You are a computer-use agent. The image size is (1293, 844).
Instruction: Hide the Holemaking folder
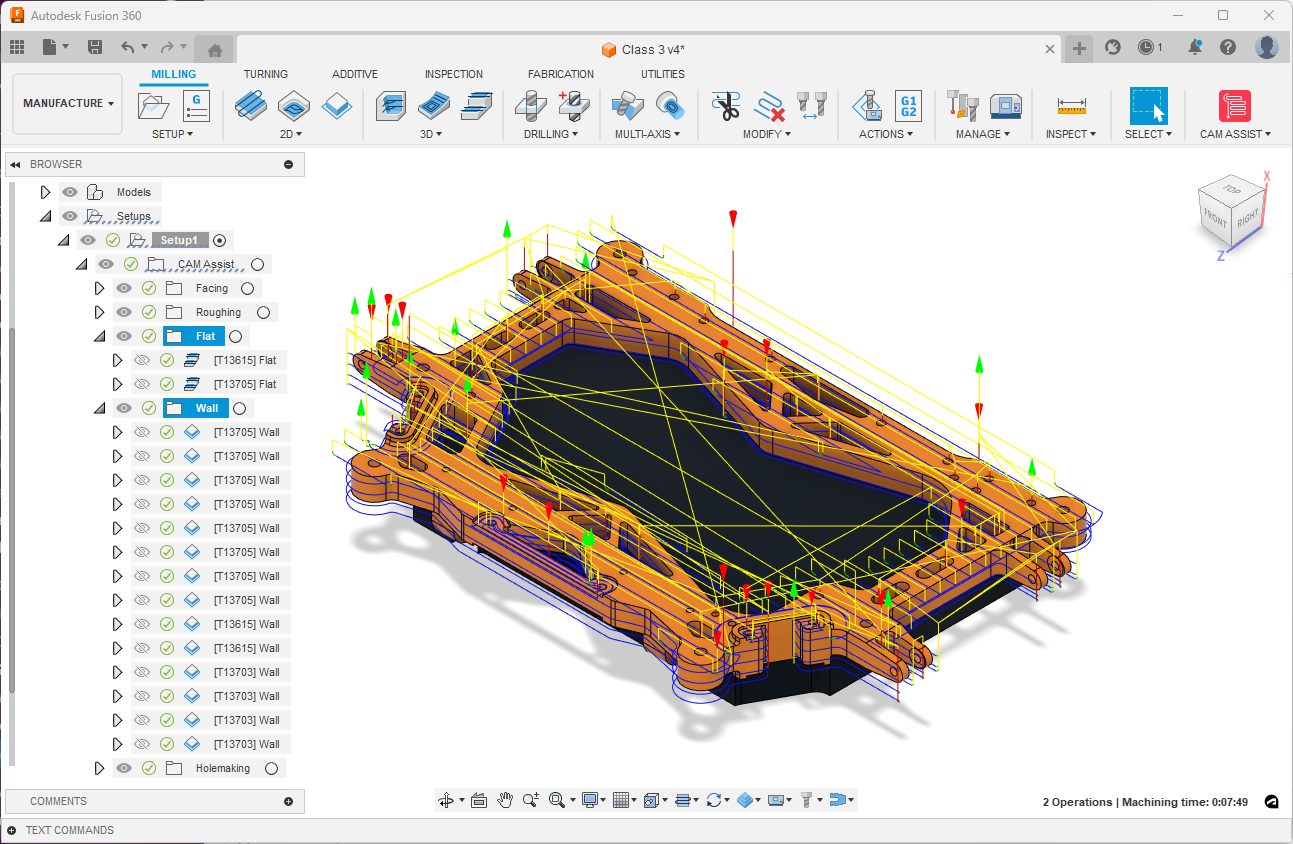(123, 768)
